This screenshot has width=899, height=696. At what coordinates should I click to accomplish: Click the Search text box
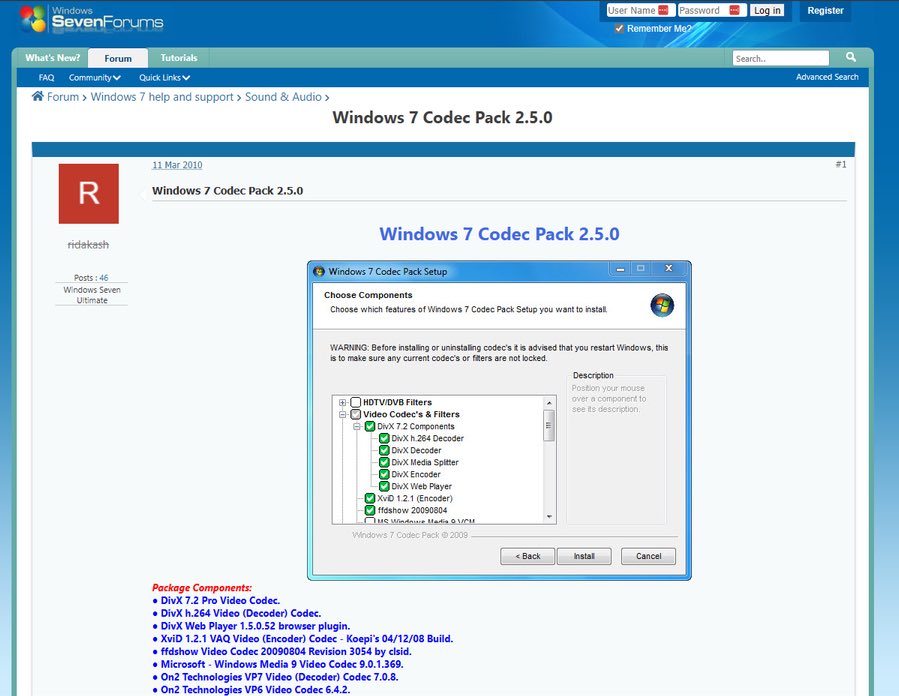click(781, 58)
